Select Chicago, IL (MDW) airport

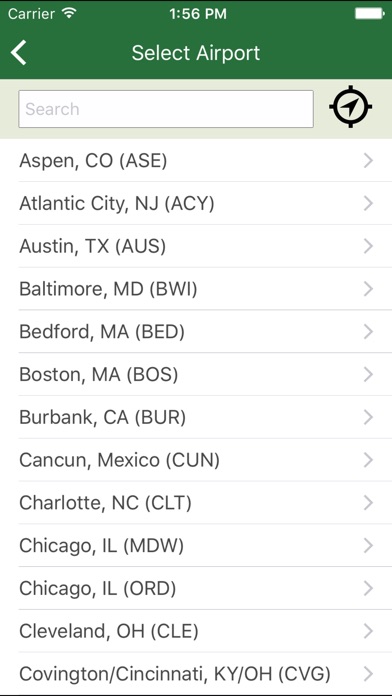[196, 546]
